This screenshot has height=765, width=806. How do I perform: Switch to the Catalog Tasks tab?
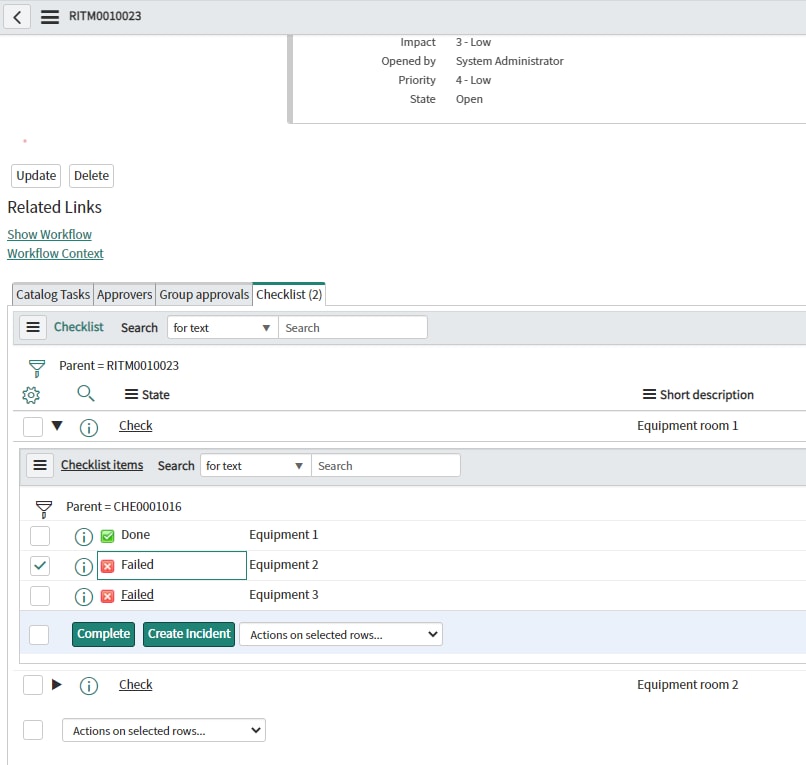tap(53, 295)
